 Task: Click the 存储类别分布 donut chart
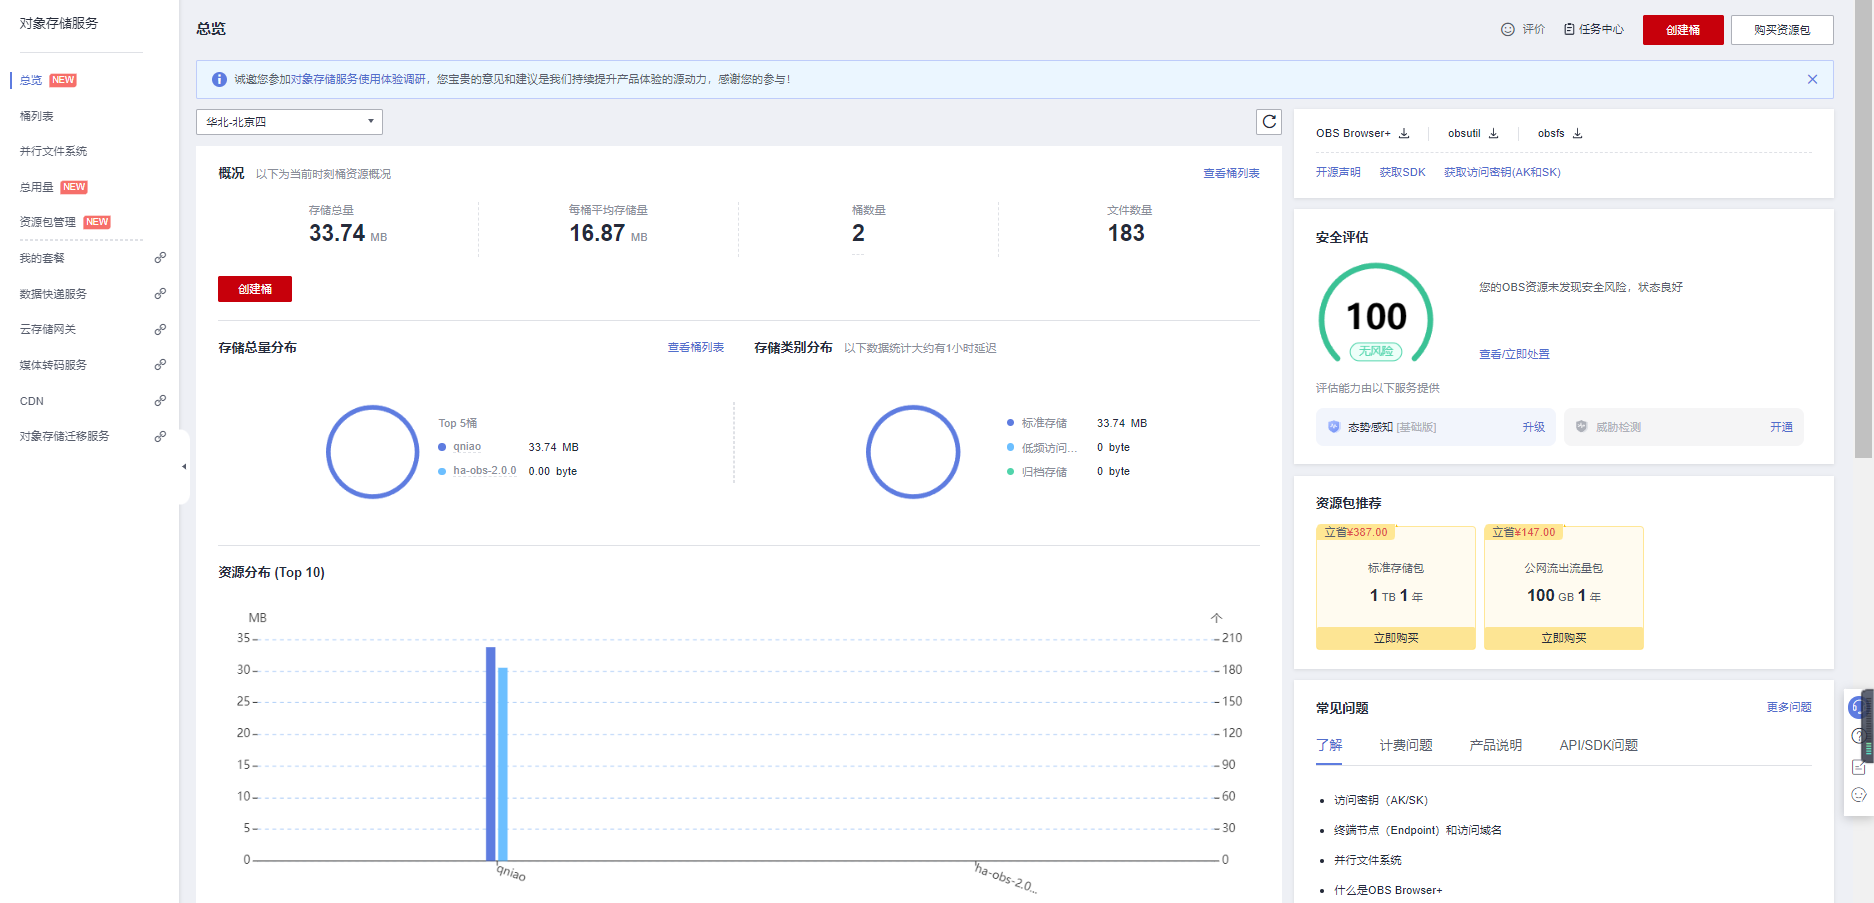click(x=913, y=452)
